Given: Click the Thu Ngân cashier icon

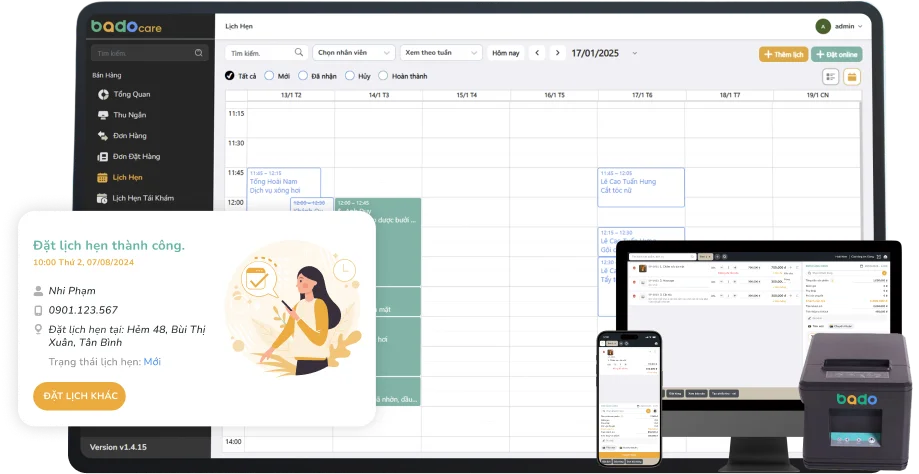Looking at the screenshot, I should click(x=103, y=115).
